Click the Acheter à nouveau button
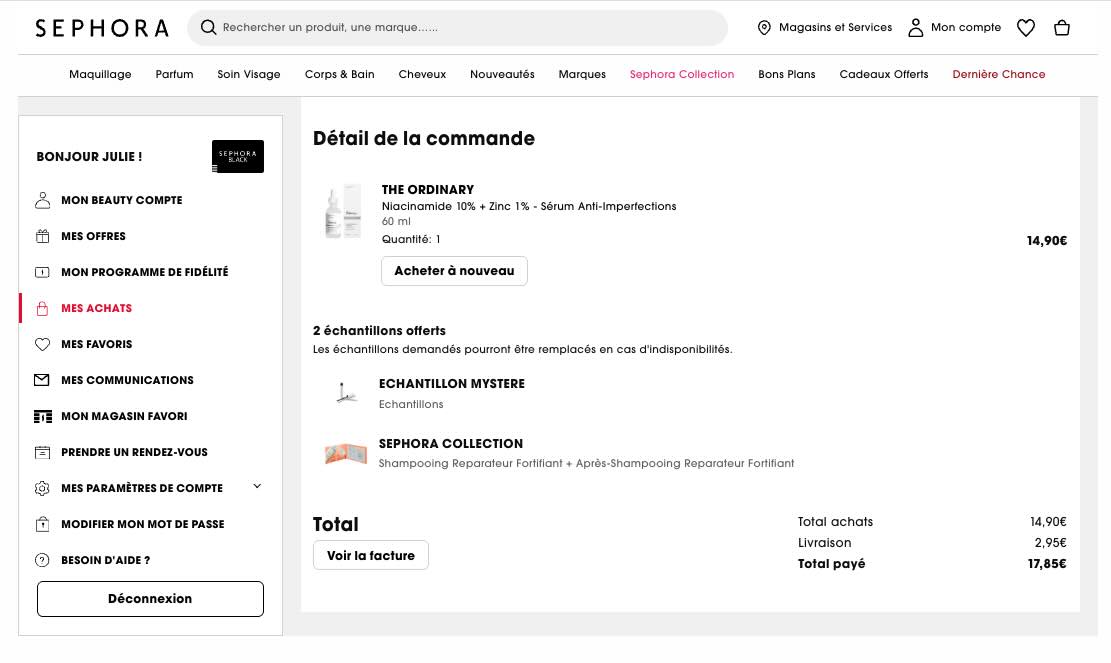1111x663 pixels. [x=454, y=271]
